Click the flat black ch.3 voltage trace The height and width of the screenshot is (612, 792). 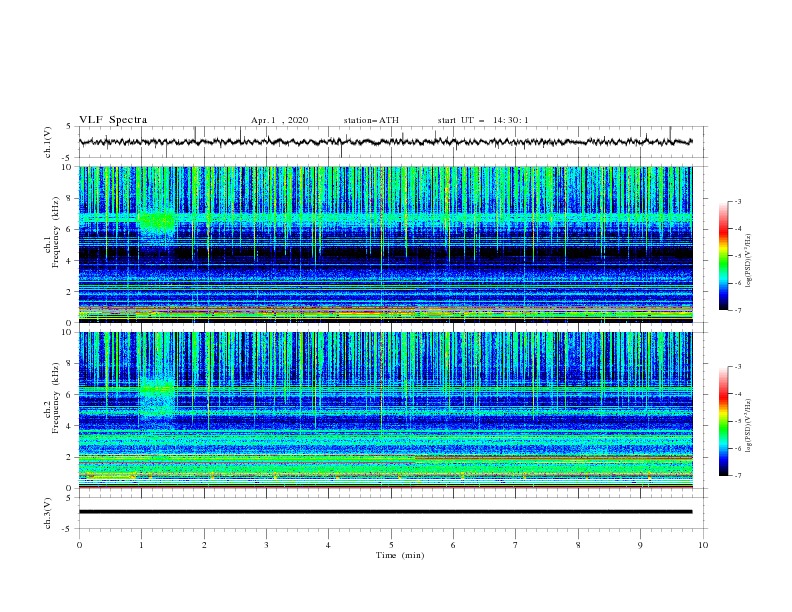(385, 512)
